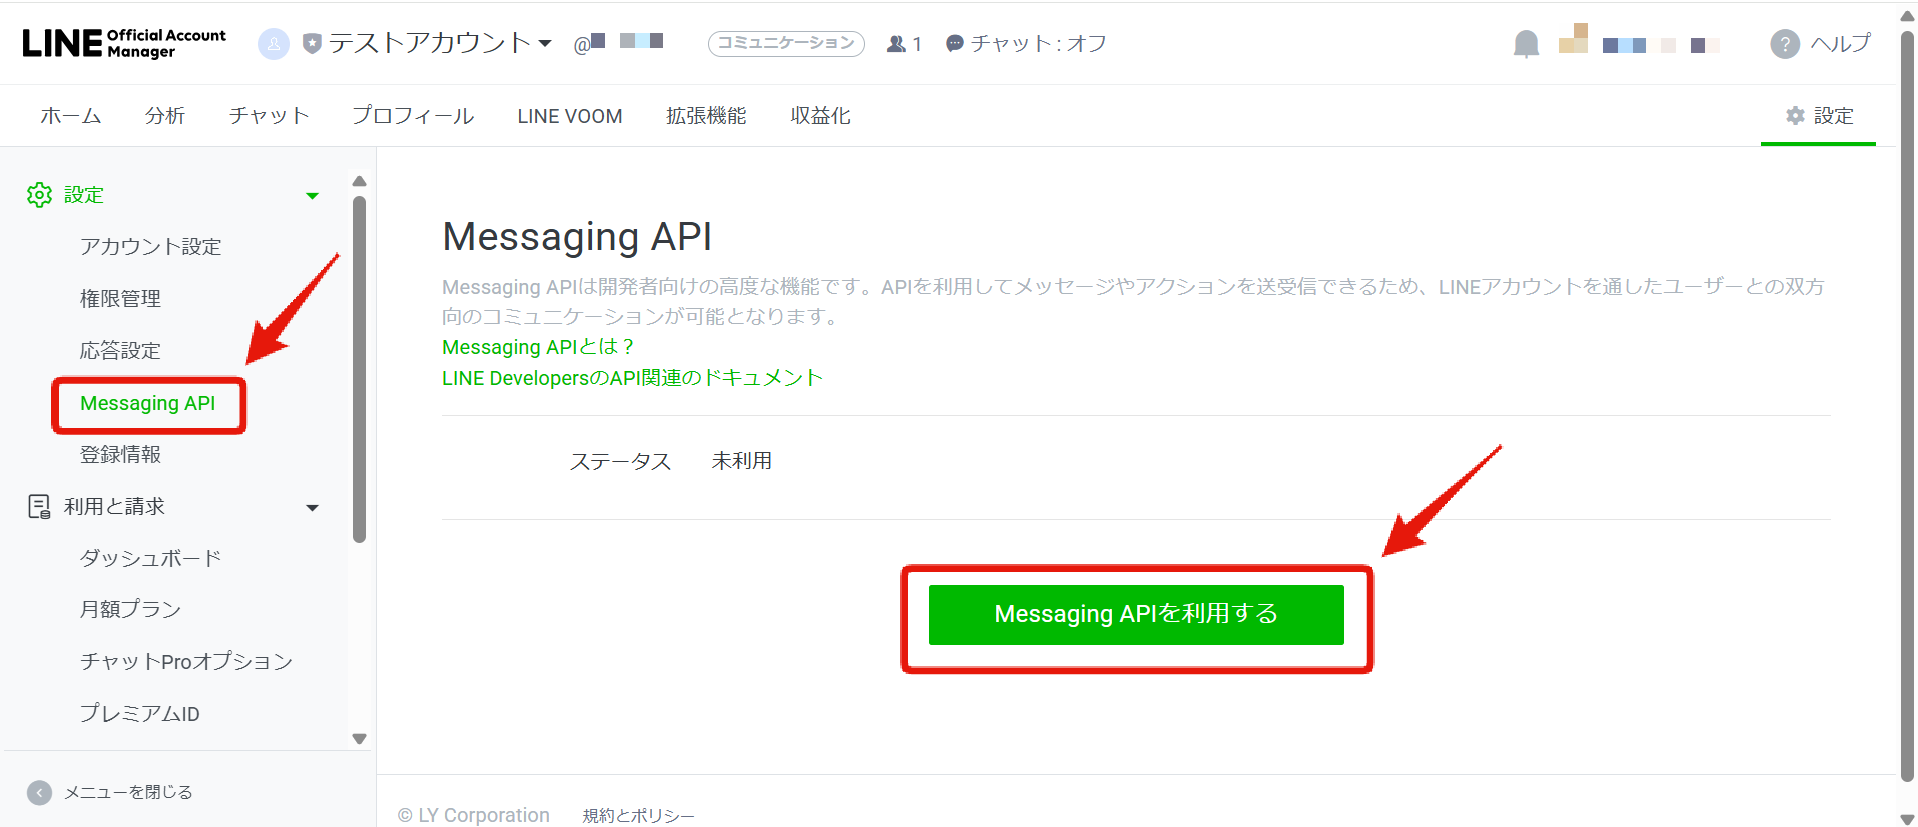Click the © LY Corporation footer text

point(474,815)
